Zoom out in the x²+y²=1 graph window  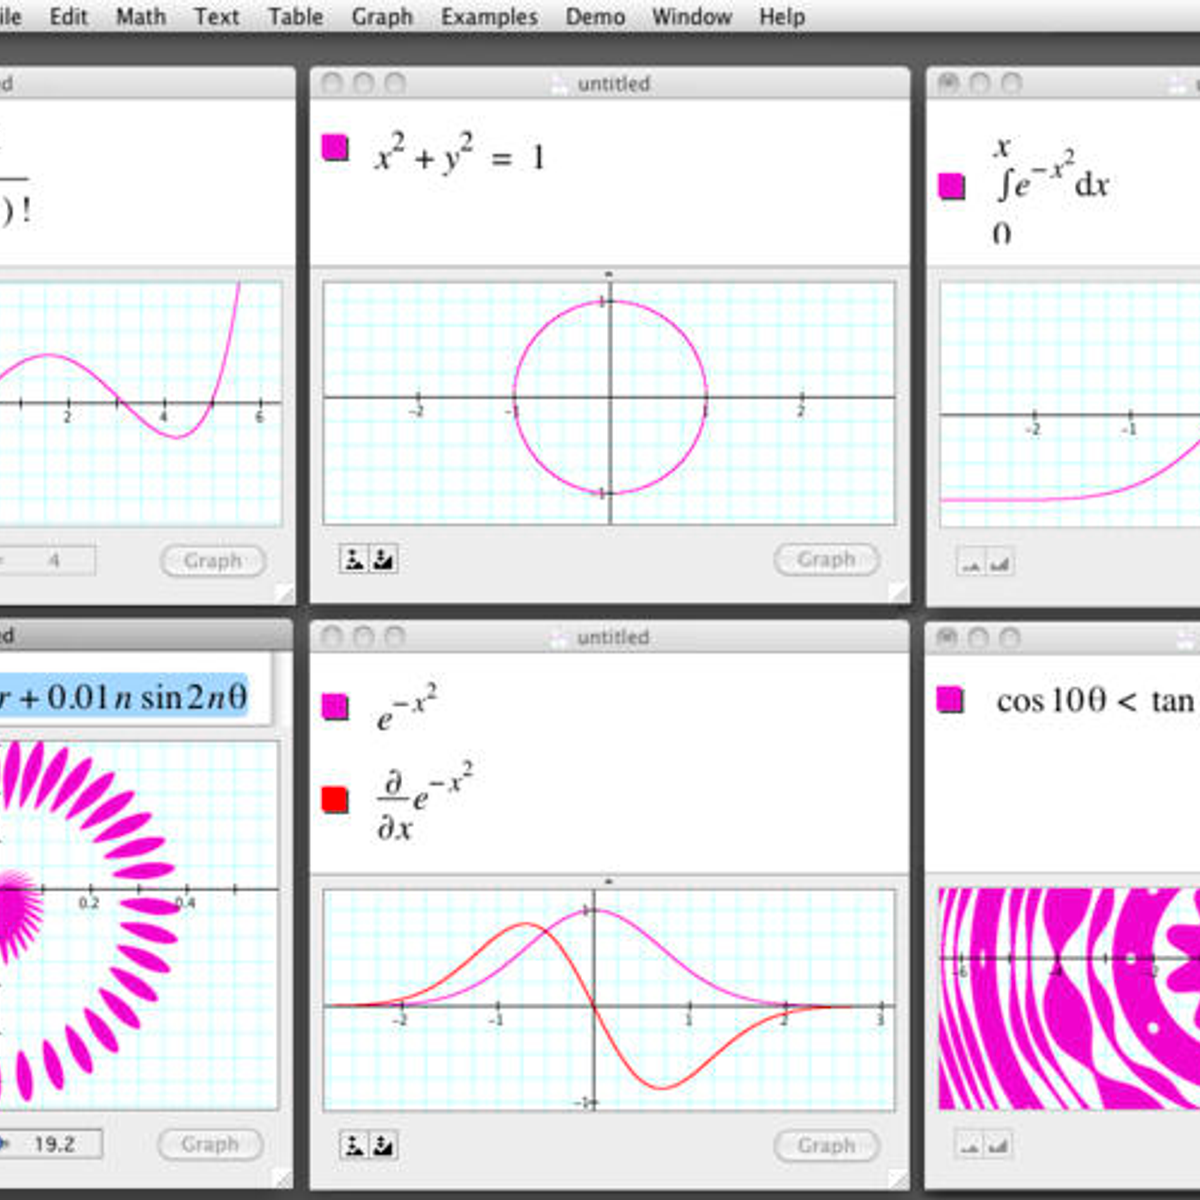tap(354, 559)
